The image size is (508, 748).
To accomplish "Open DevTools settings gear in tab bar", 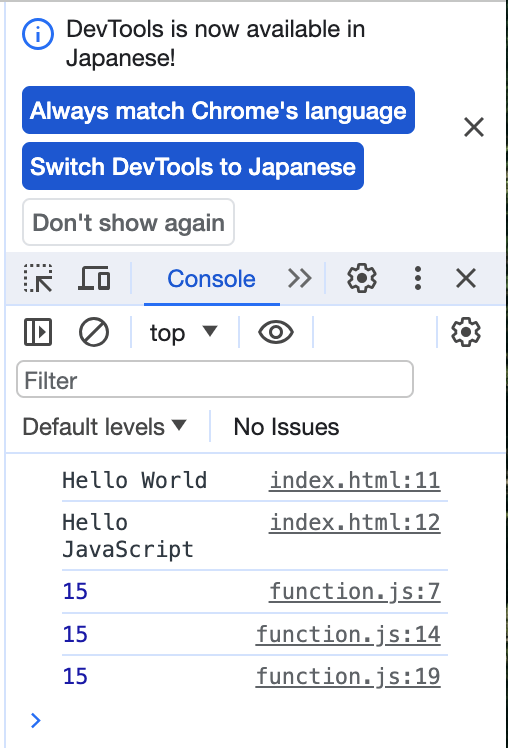I will pyautogui.click(x=362, y=278).
